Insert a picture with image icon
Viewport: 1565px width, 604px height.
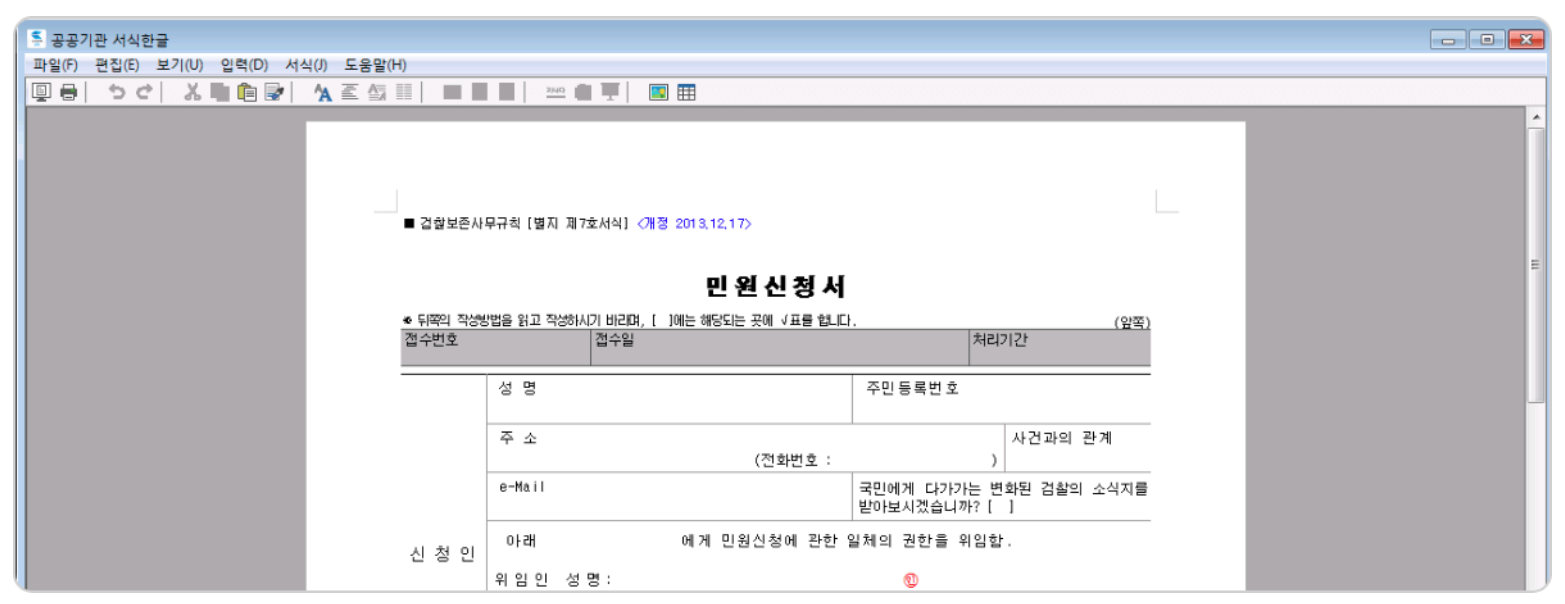tap(658, 92)
